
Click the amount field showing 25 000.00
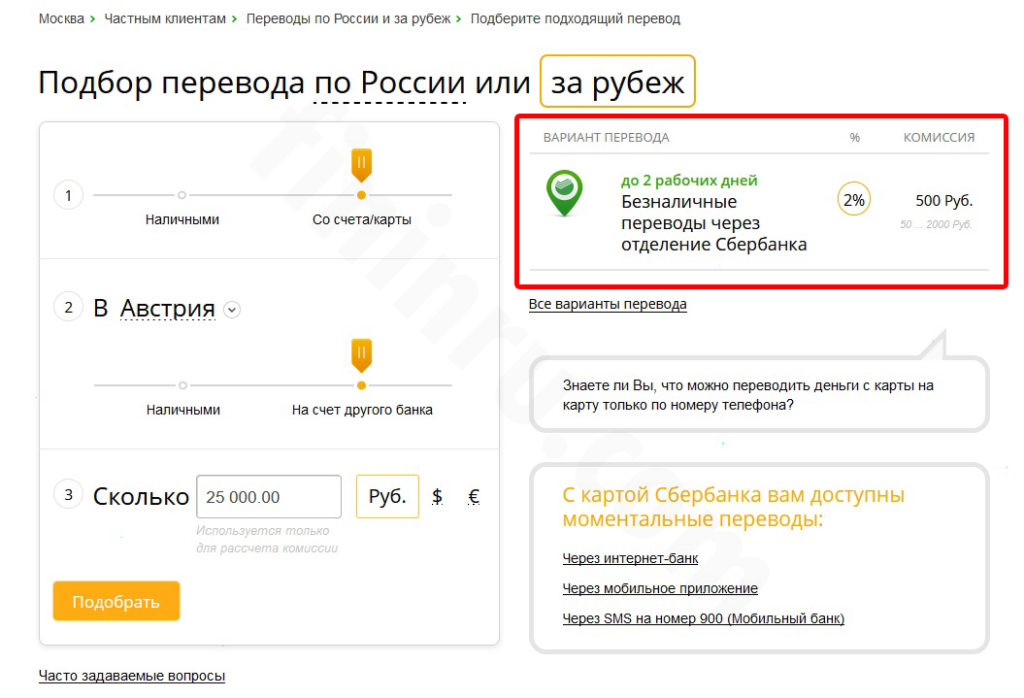(x=268, y=497)
